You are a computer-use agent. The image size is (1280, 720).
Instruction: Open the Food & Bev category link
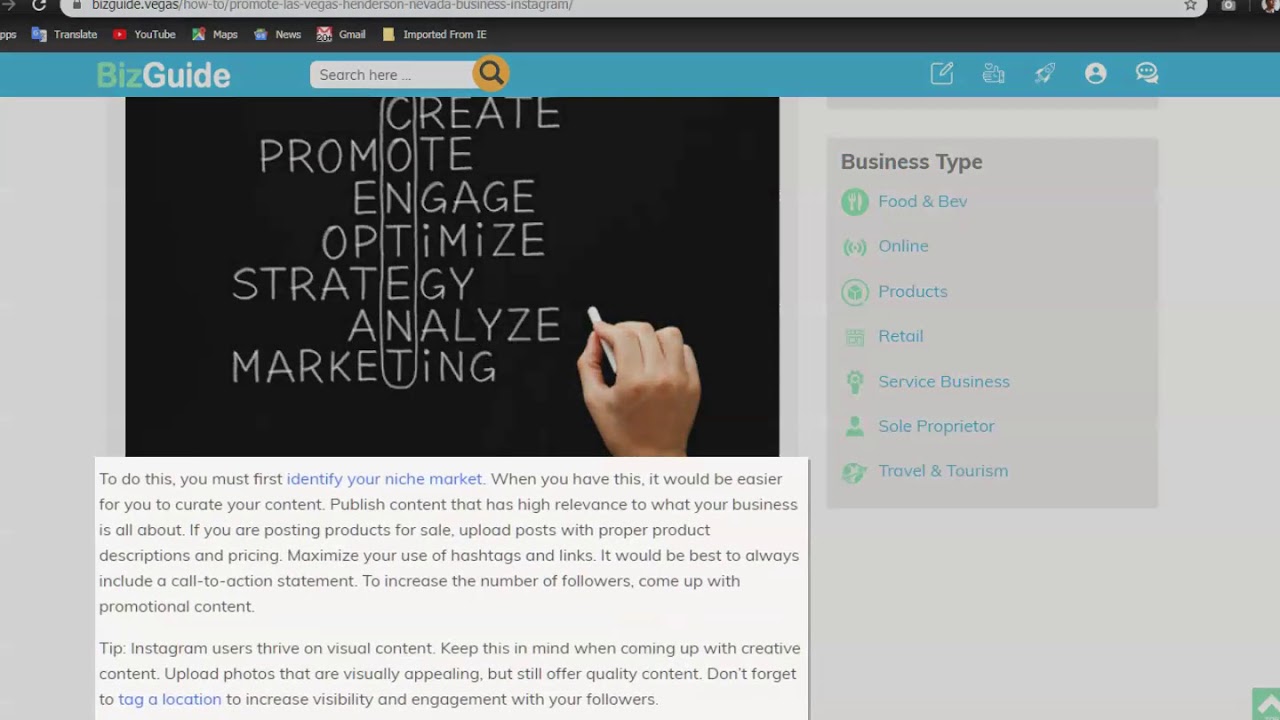922,201
